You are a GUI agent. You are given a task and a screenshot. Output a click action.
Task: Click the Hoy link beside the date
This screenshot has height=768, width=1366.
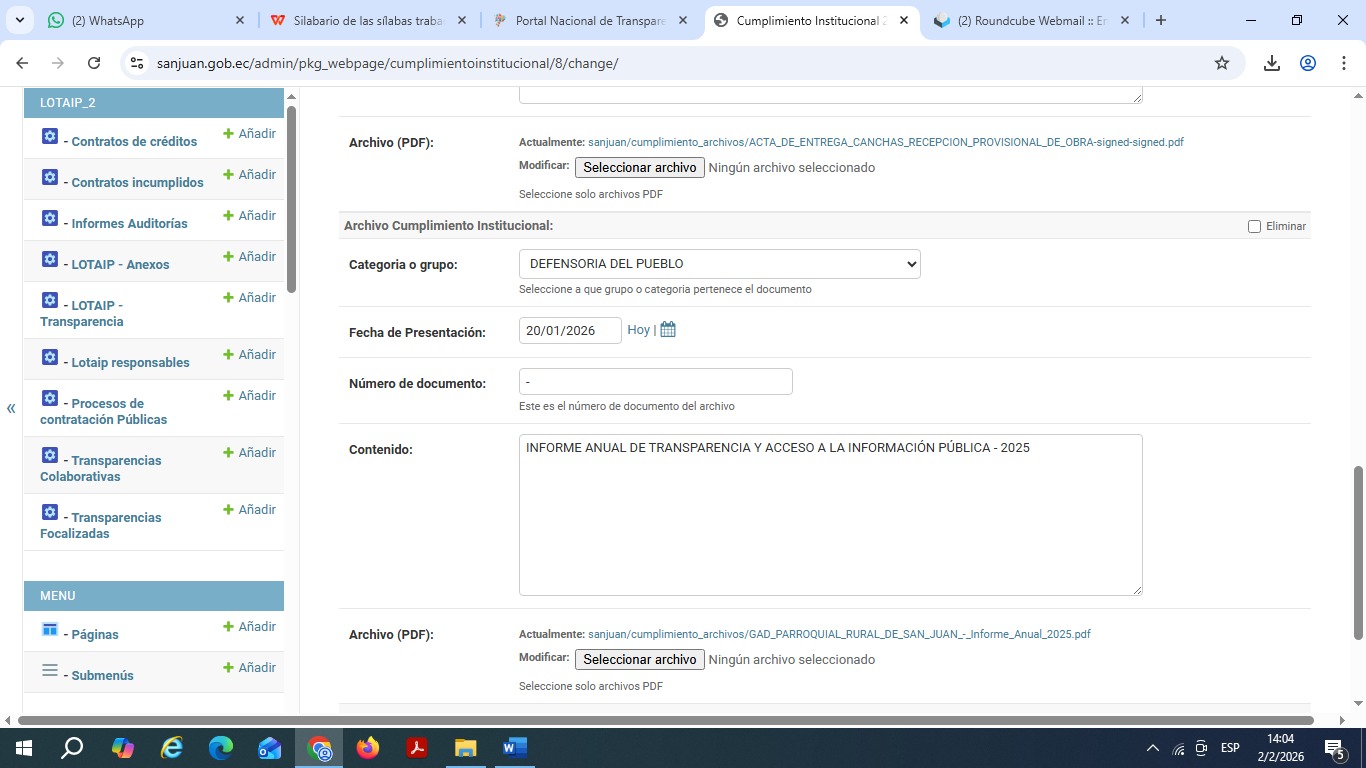(638, 330)
